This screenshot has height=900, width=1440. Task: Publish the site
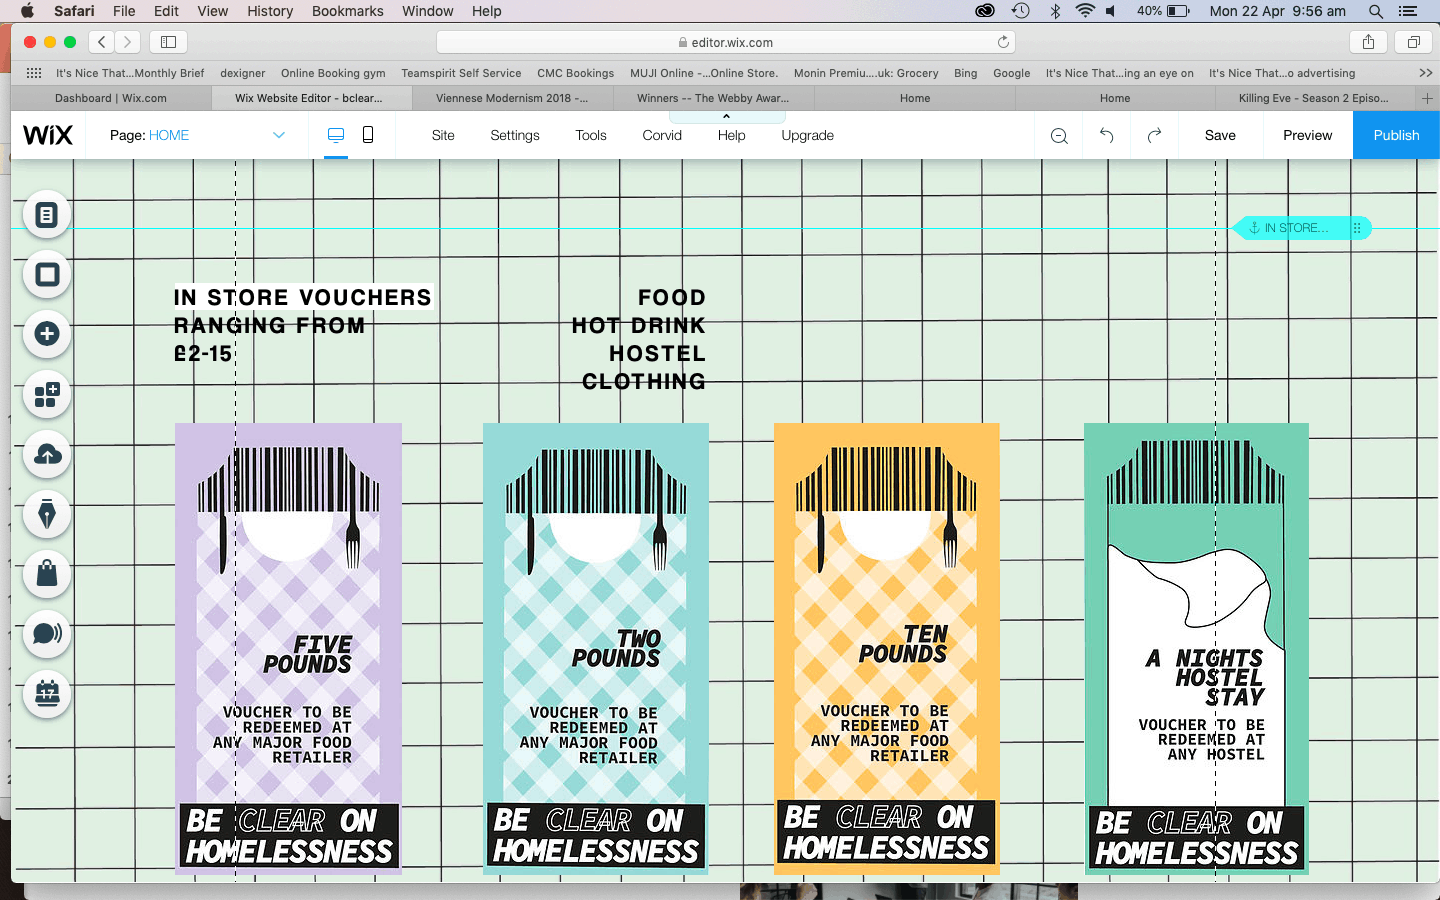point(1396,135)
